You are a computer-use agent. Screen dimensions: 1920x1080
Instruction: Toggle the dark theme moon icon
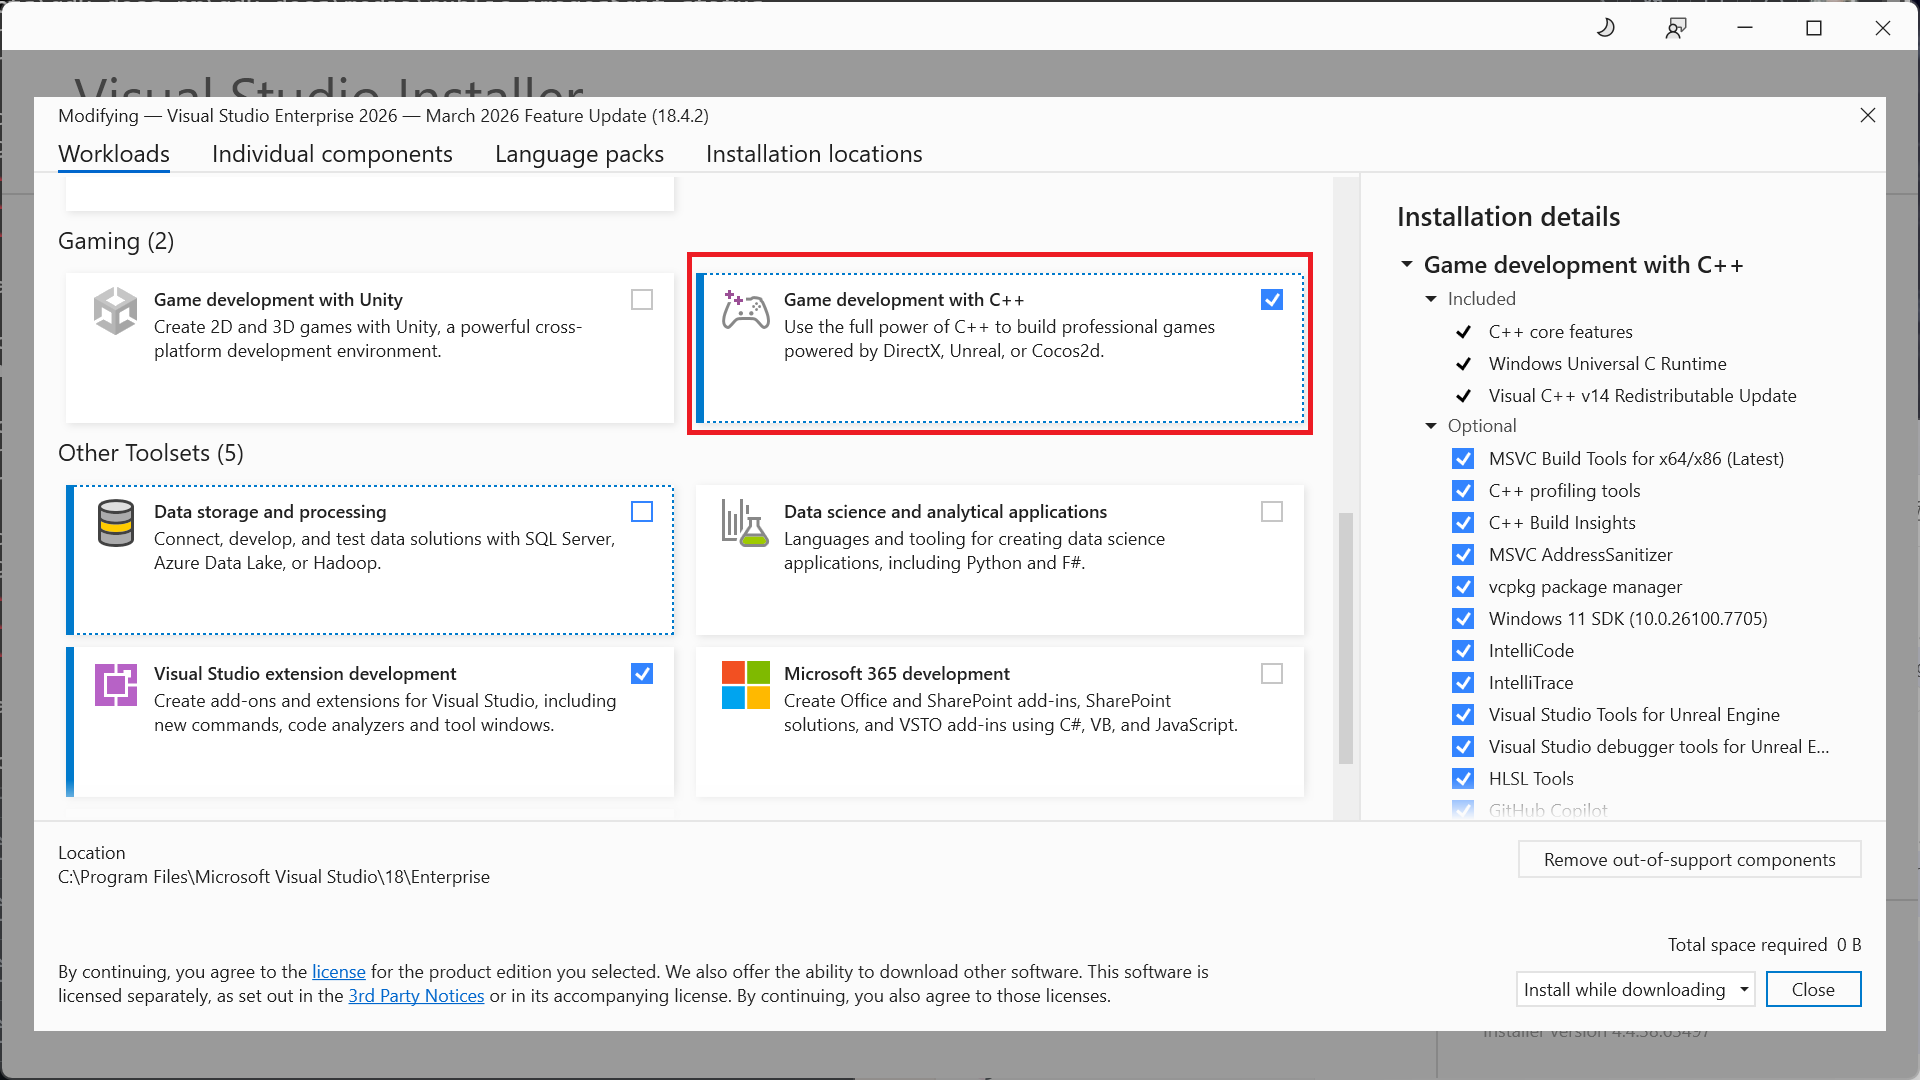pos(1606,28)
